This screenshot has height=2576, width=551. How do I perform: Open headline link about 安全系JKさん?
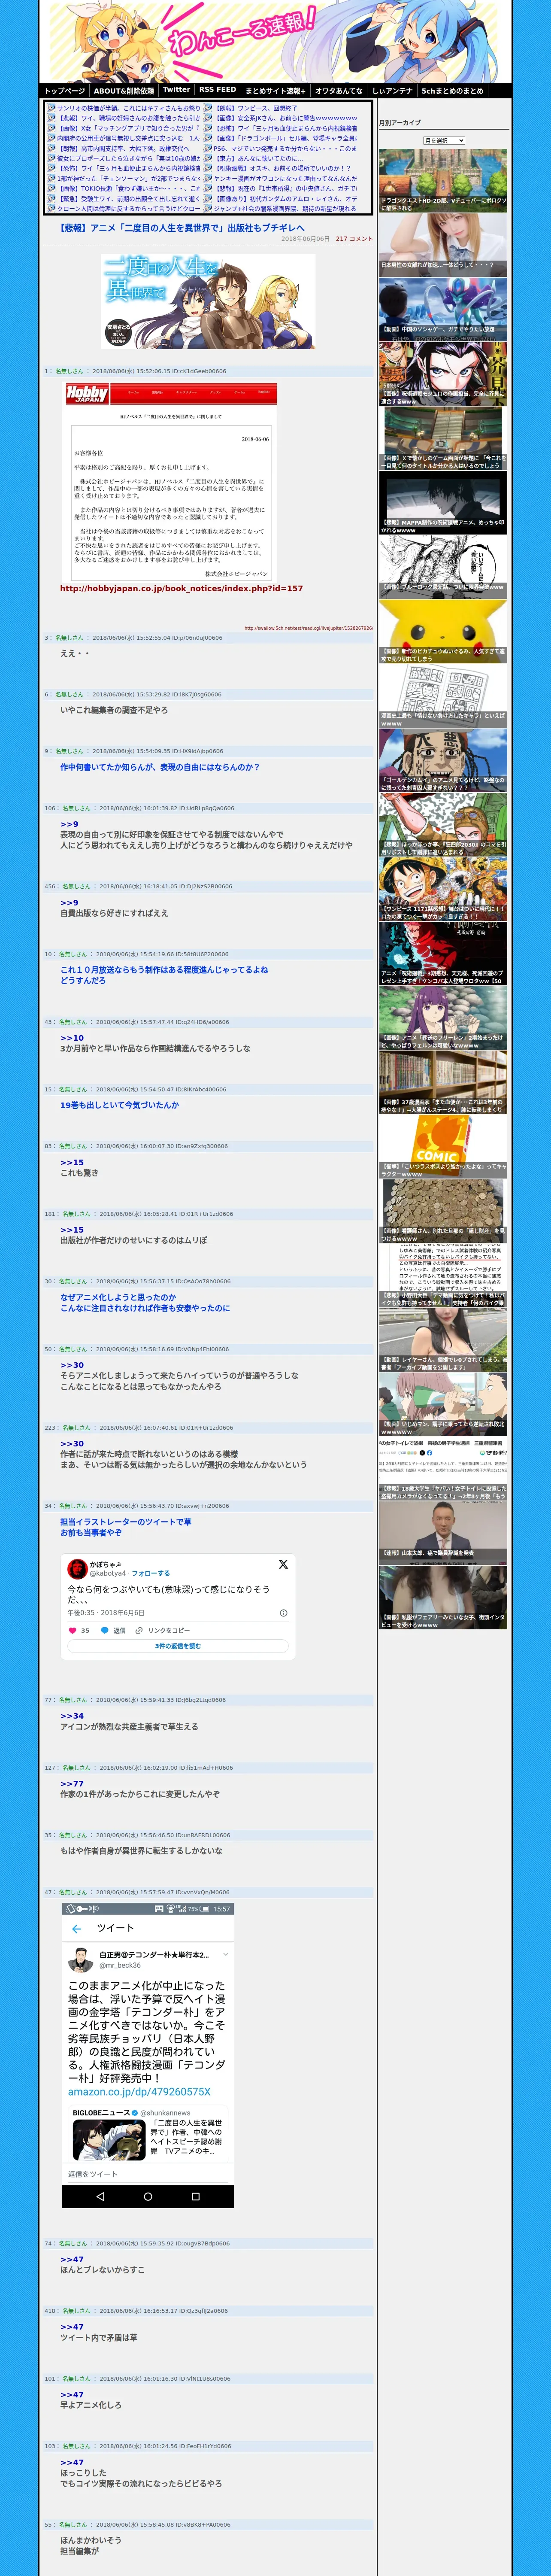pos(285,118)
